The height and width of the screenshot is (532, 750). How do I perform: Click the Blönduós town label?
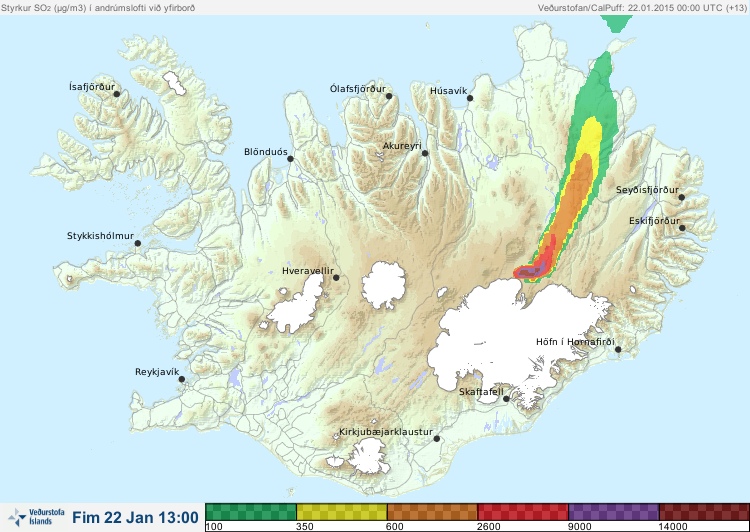266,152
